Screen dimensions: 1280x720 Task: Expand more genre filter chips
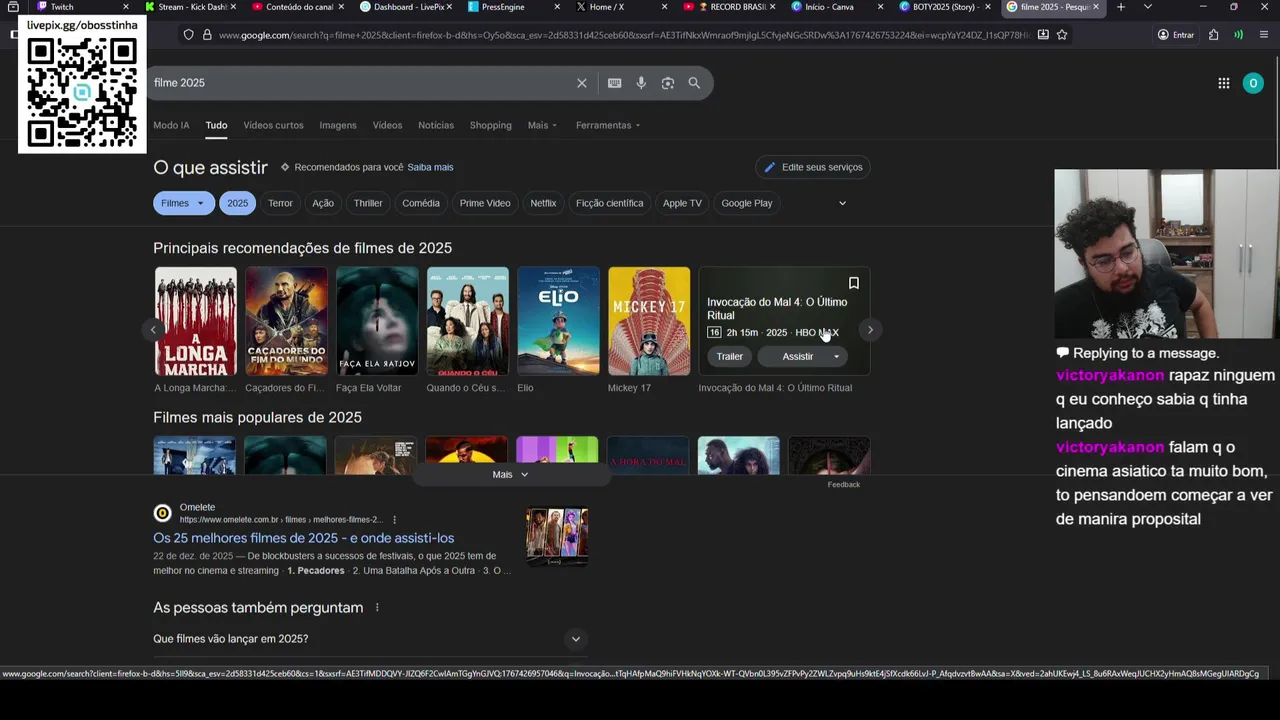click(842, 203)
